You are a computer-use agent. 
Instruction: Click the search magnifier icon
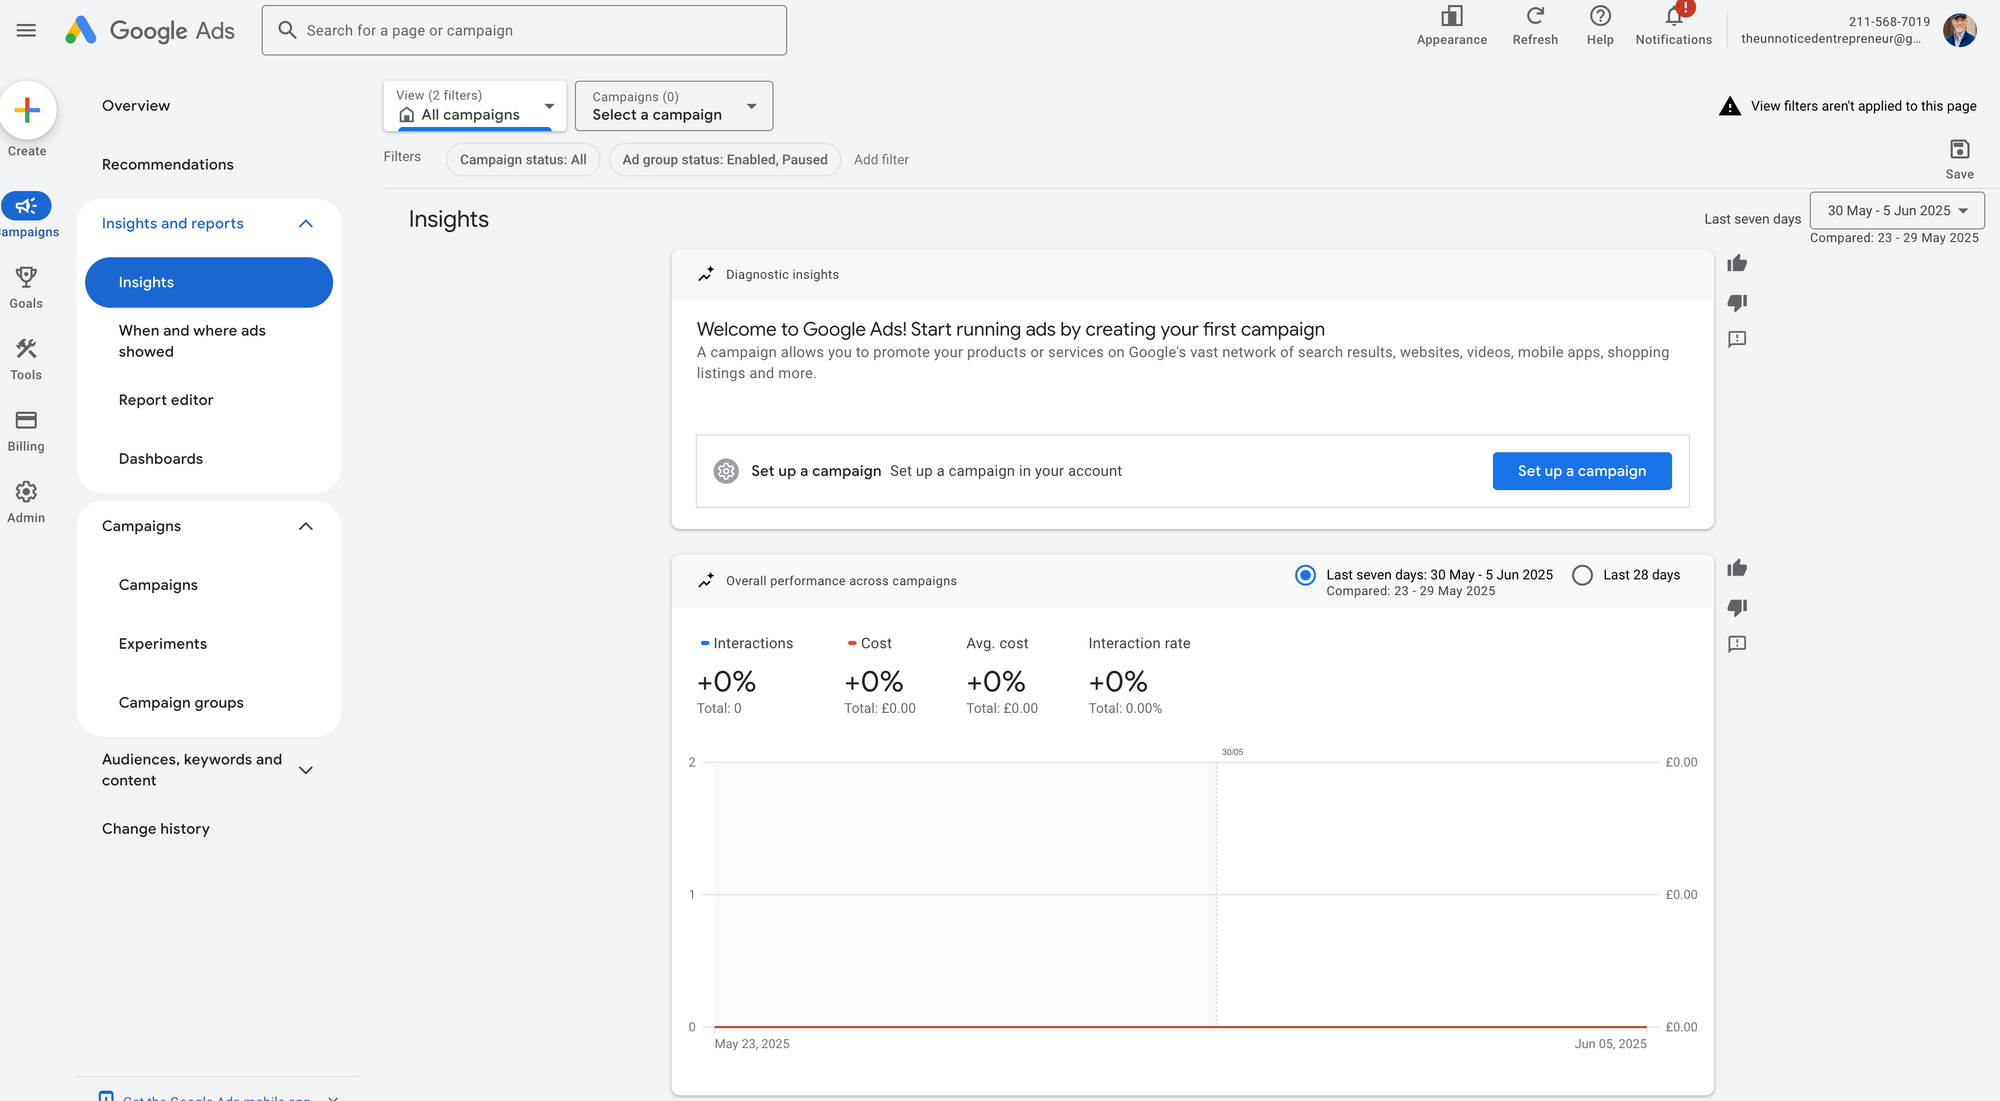coord(287,30)
